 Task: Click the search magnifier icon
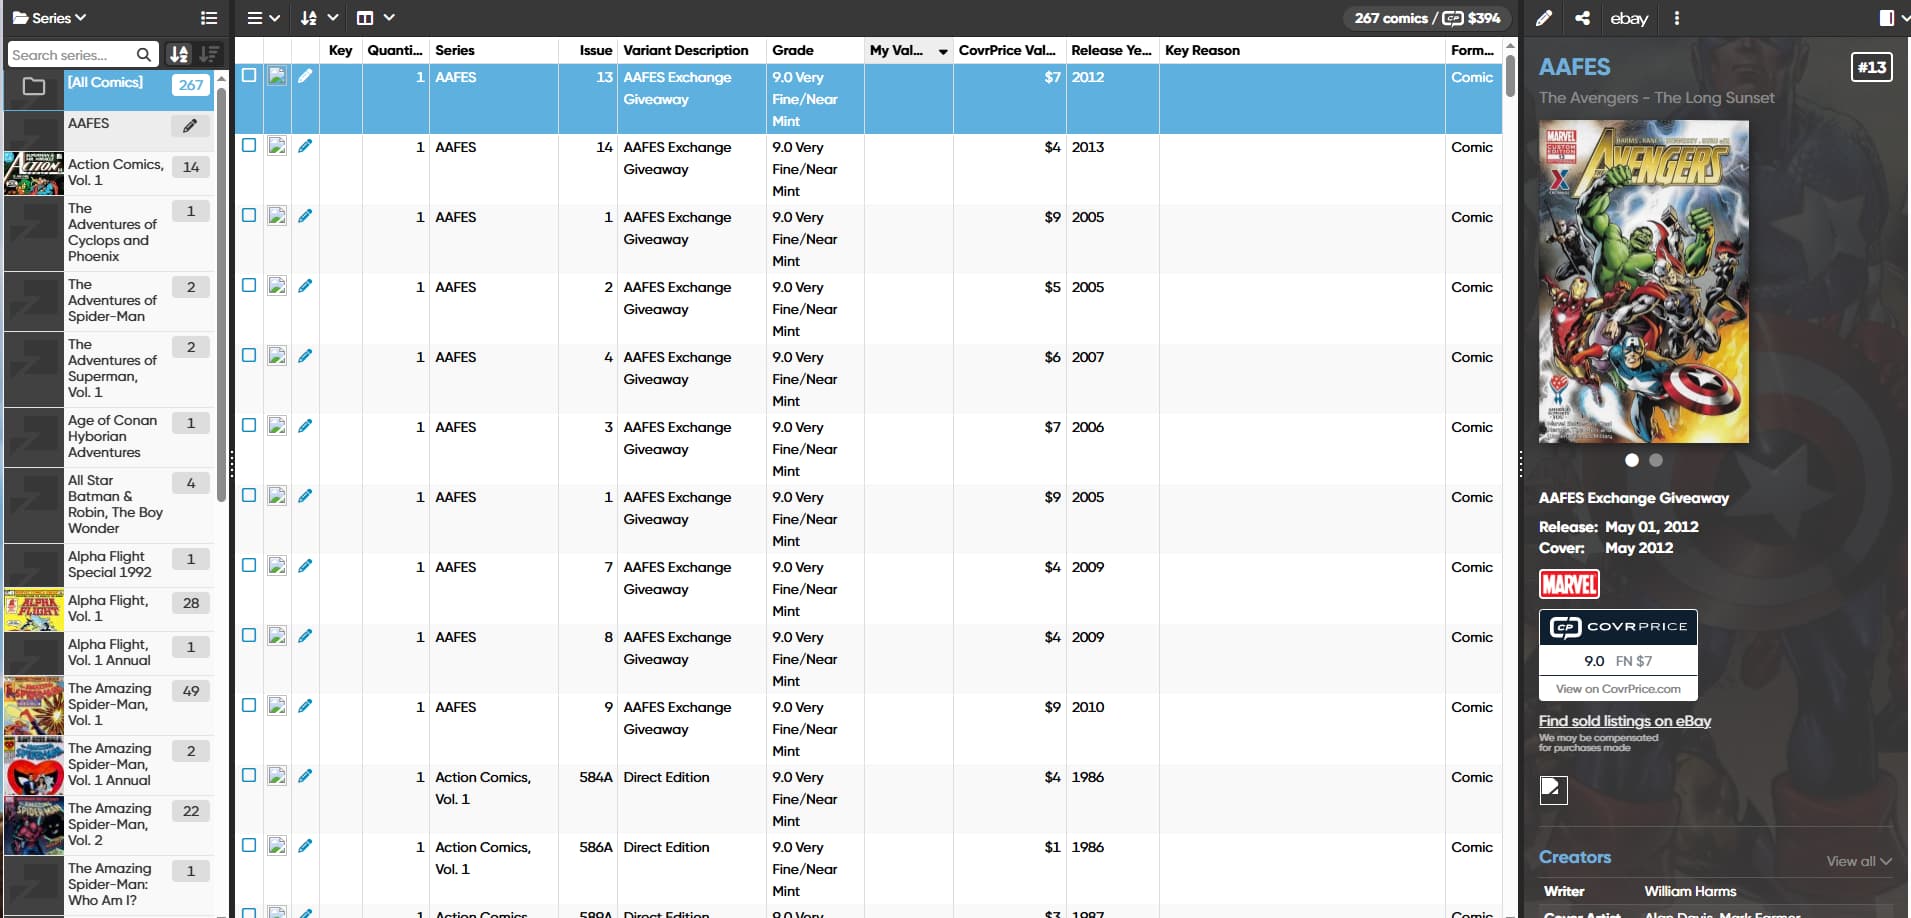pos(144,55)
